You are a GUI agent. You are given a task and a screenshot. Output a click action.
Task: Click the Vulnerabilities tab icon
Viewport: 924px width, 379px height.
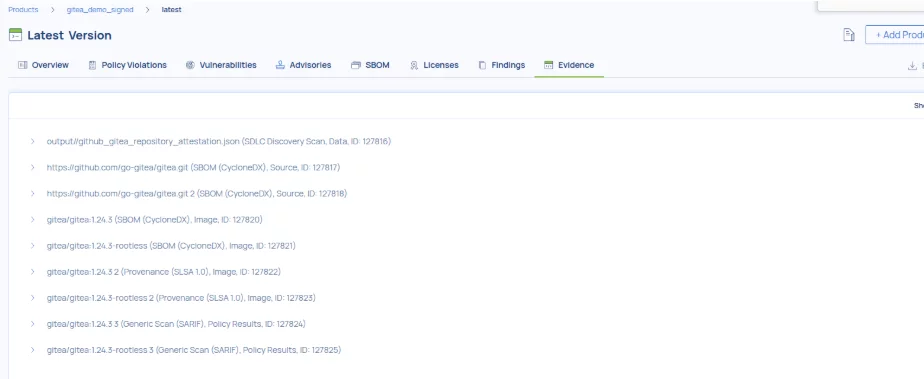pos(190,65)
